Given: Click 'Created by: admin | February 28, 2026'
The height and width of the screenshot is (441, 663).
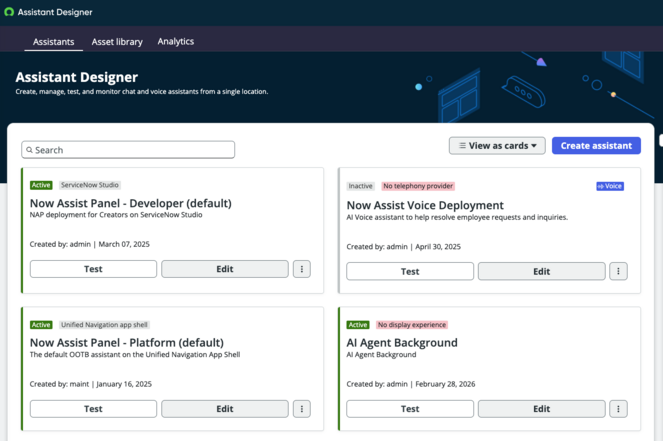Looking at the screenshot, I should 411,384.
